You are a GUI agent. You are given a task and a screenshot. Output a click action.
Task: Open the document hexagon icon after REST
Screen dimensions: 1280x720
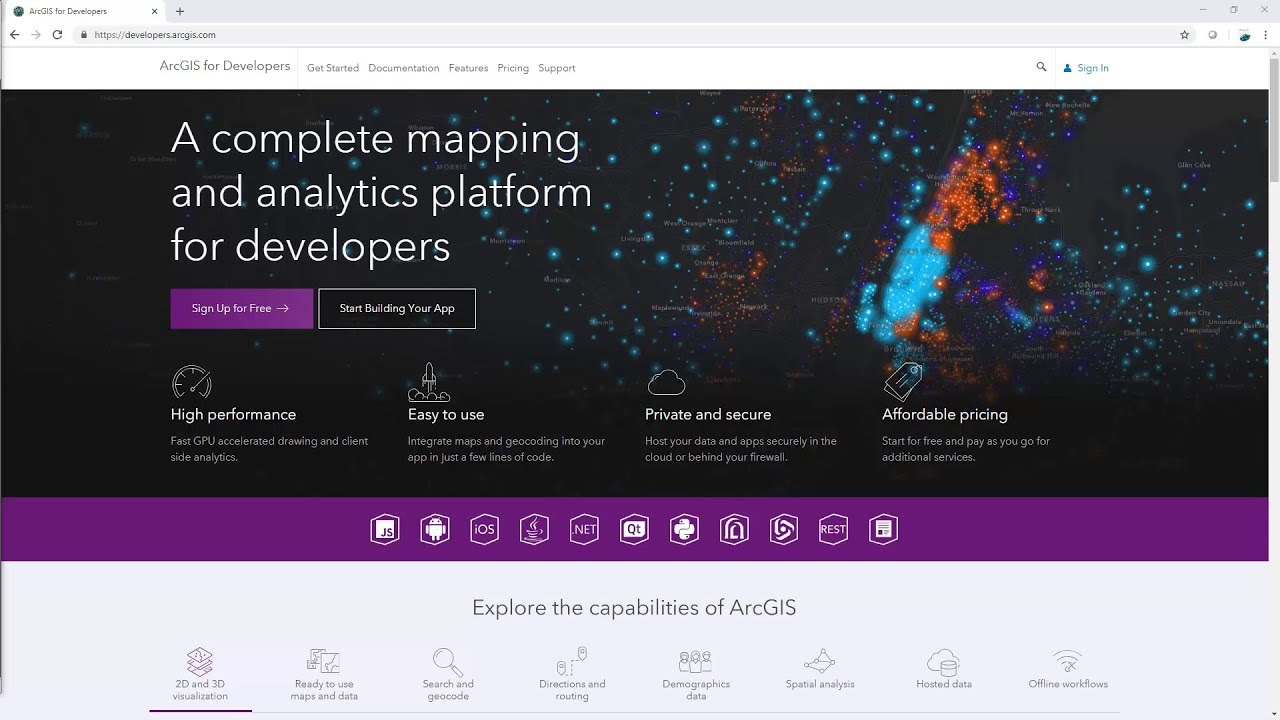pos(883,529)
